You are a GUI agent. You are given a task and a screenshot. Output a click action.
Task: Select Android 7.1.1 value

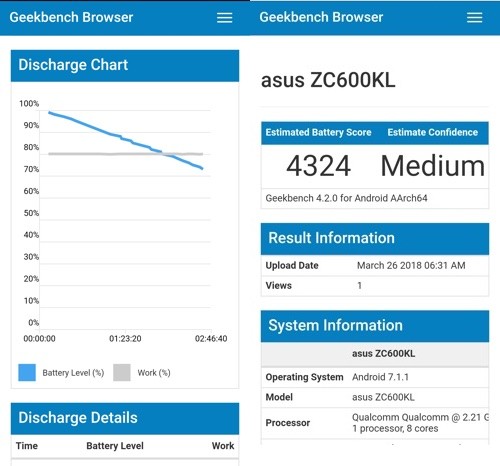coord(380,377)
